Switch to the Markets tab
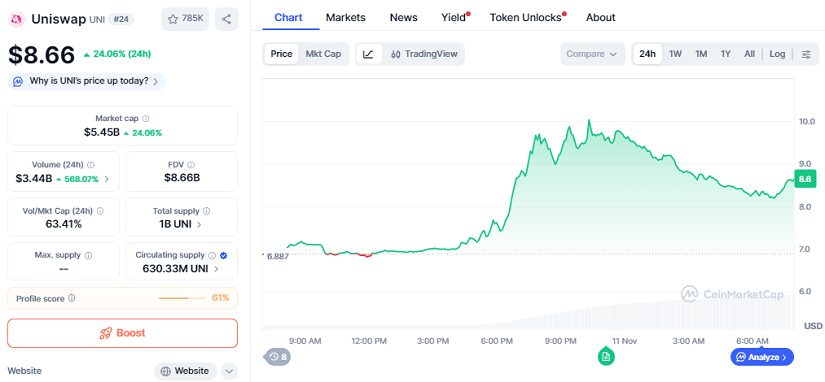825x382 pixels. (x=346, y=17)
